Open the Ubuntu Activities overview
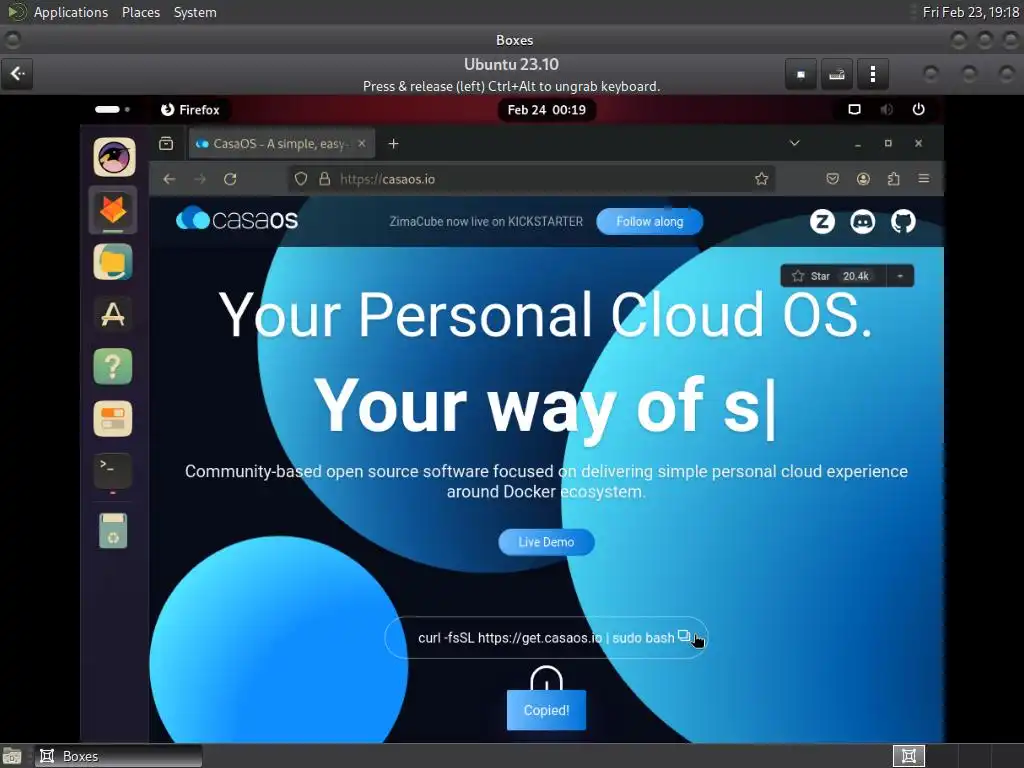Viewport: 1024px width, 768px height. (x=112, y=109)
